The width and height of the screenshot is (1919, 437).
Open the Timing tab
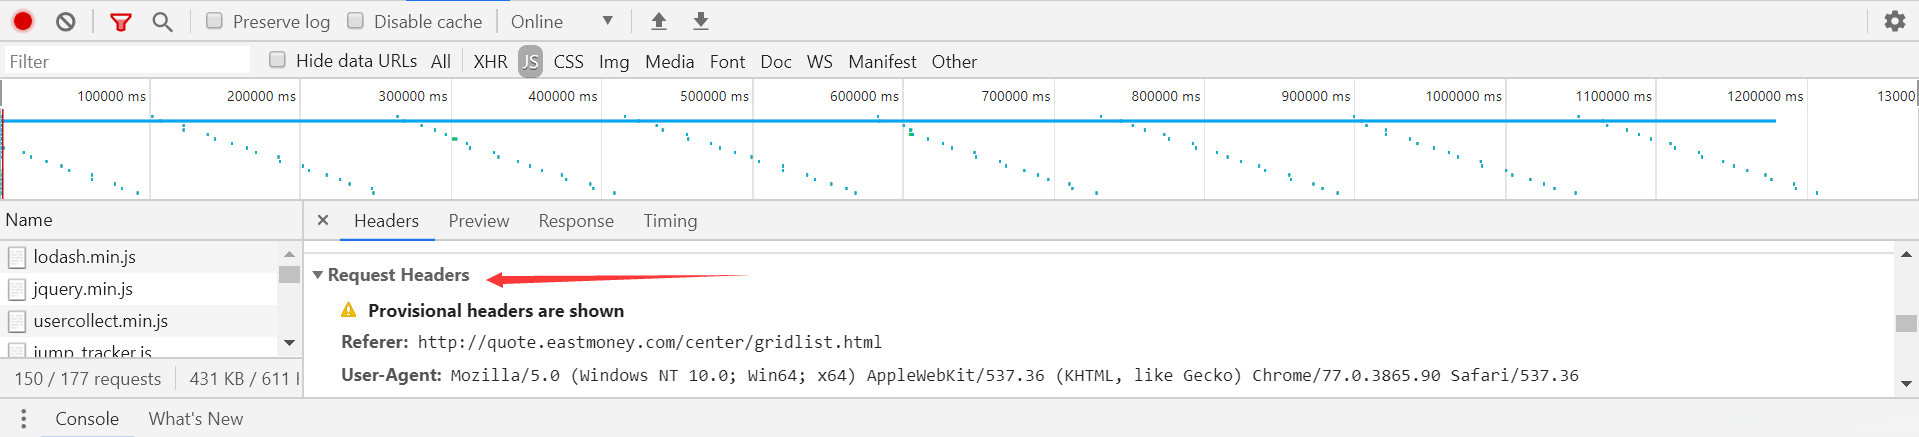pos(670,221)
